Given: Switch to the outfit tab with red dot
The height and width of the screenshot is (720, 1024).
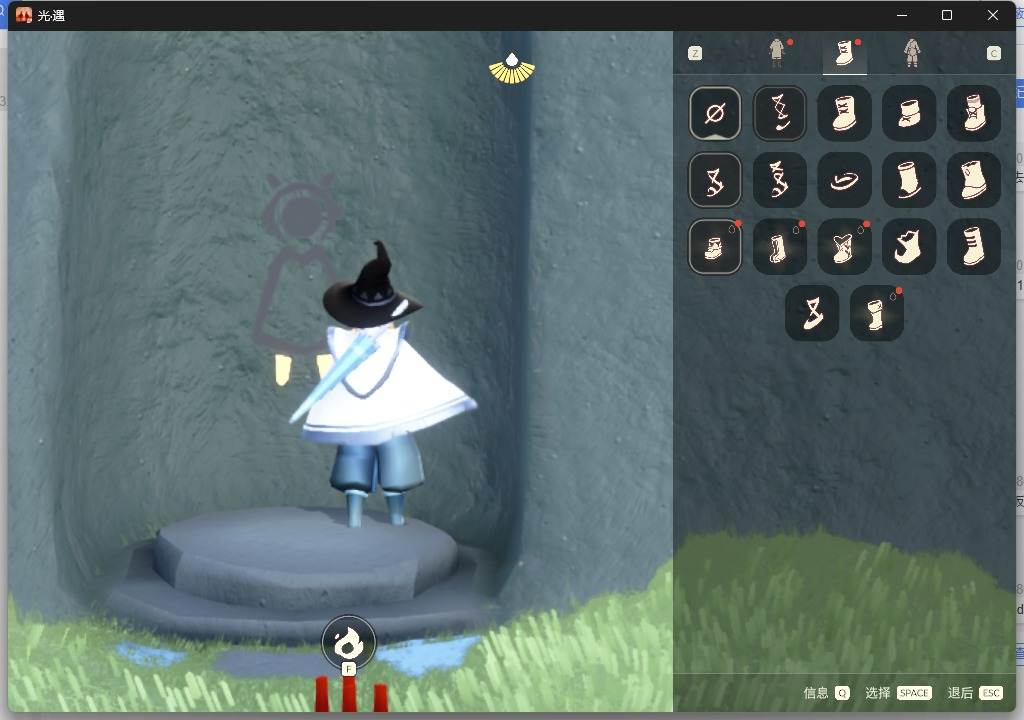Looking at the screenshot, I should [x=777, y=53].
